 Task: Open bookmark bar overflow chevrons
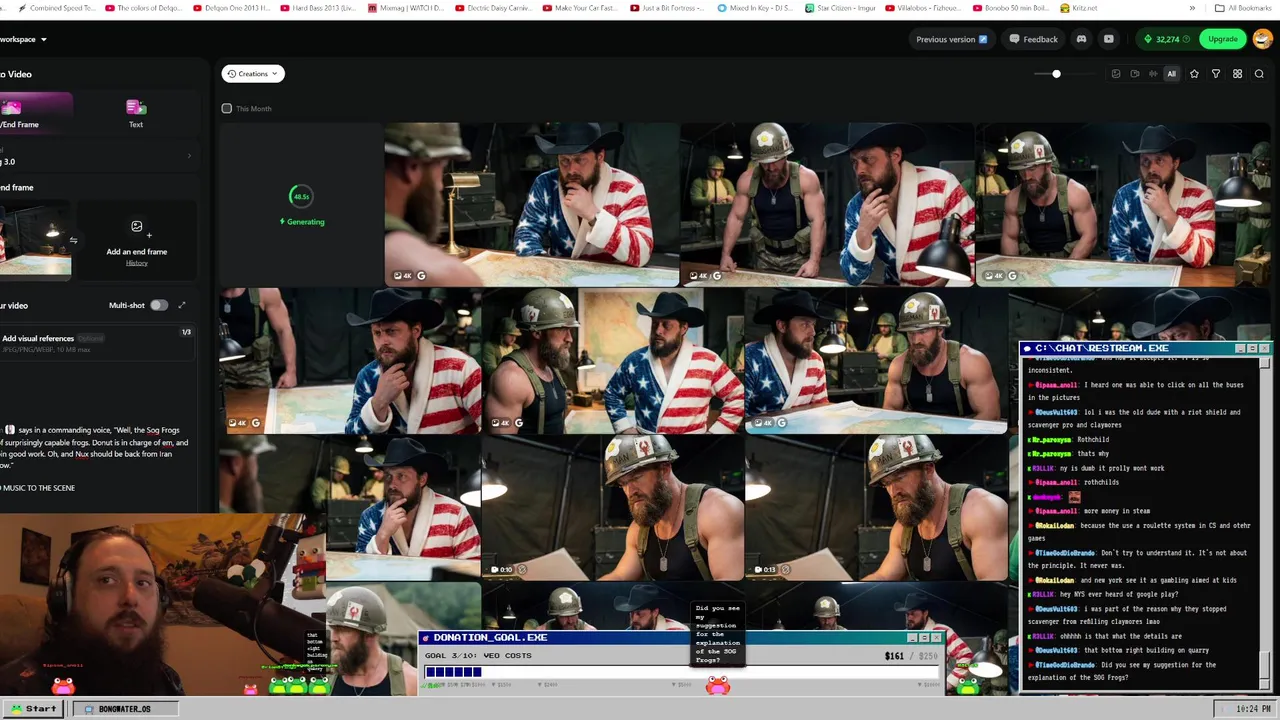(x=1192, y=8)
